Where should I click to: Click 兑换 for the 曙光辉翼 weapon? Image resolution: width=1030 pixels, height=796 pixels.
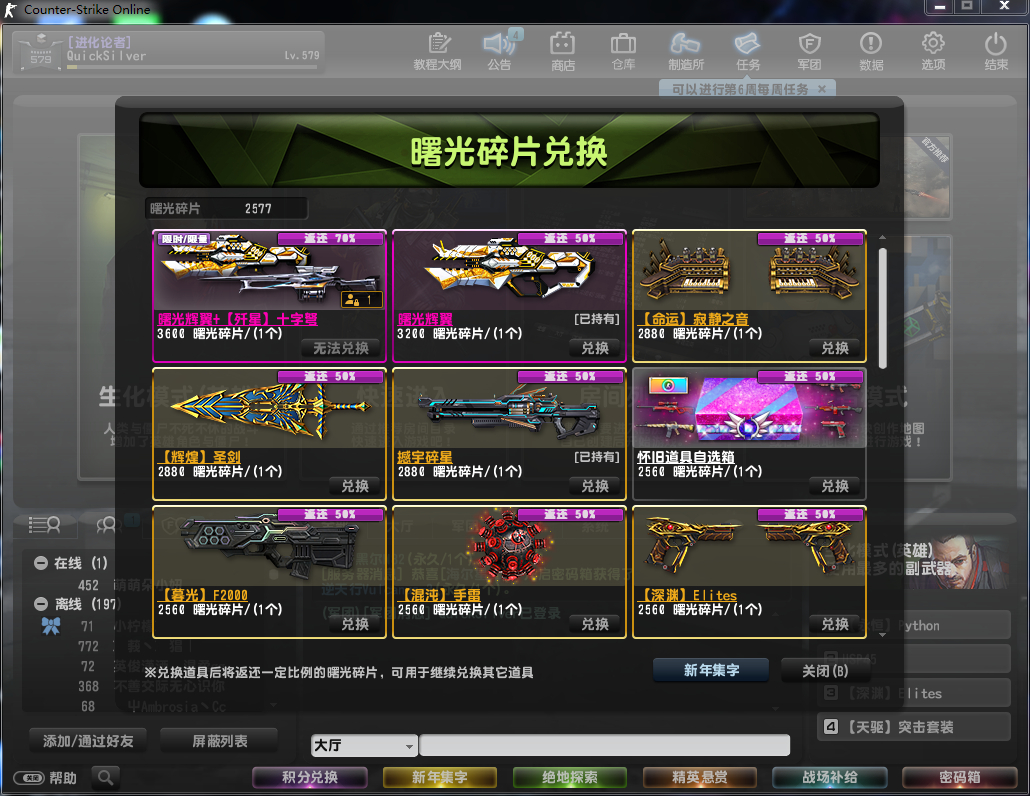pos(595,348)
